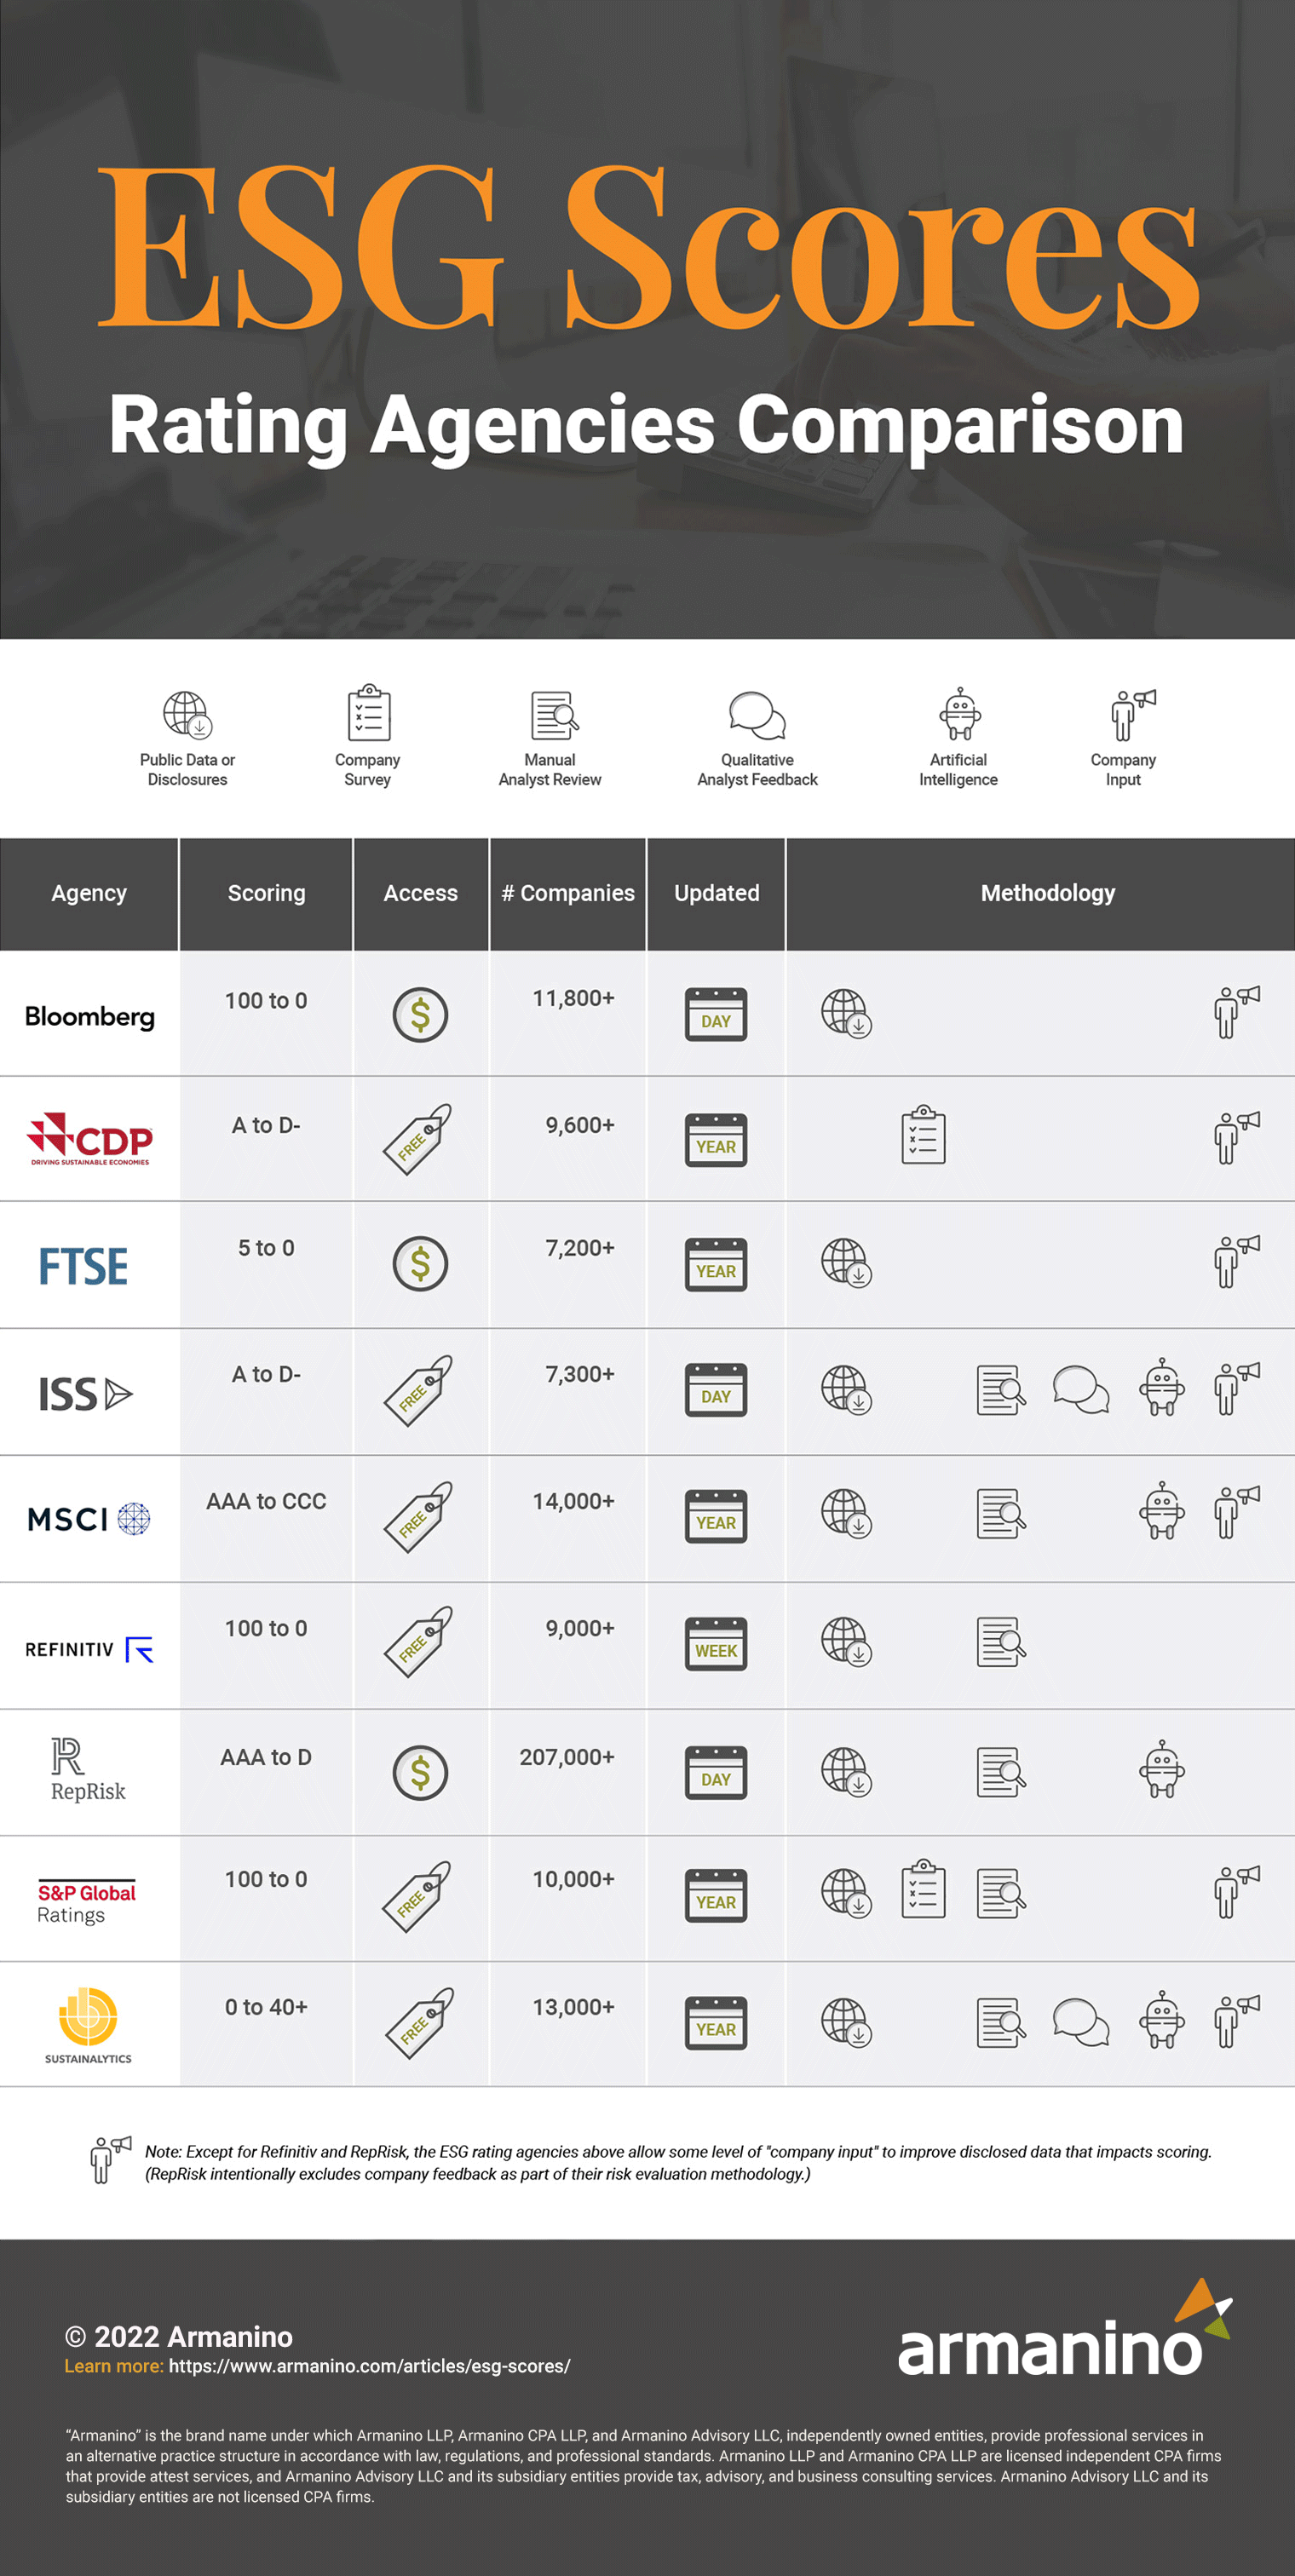This screenshot has height=2576, width=1295.
Task: Click the robot AI icon in RepRisk row
Action: click(x=1162, y=1769)
